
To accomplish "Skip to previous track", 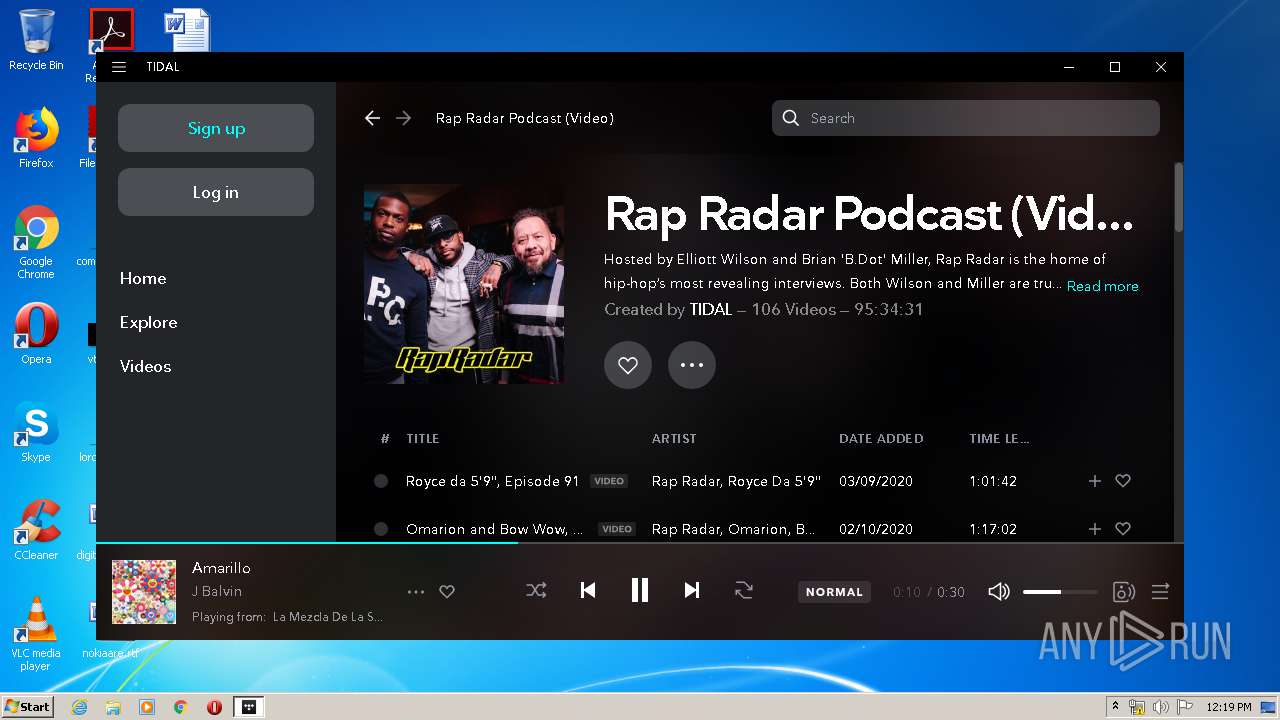I will (588, 591).
